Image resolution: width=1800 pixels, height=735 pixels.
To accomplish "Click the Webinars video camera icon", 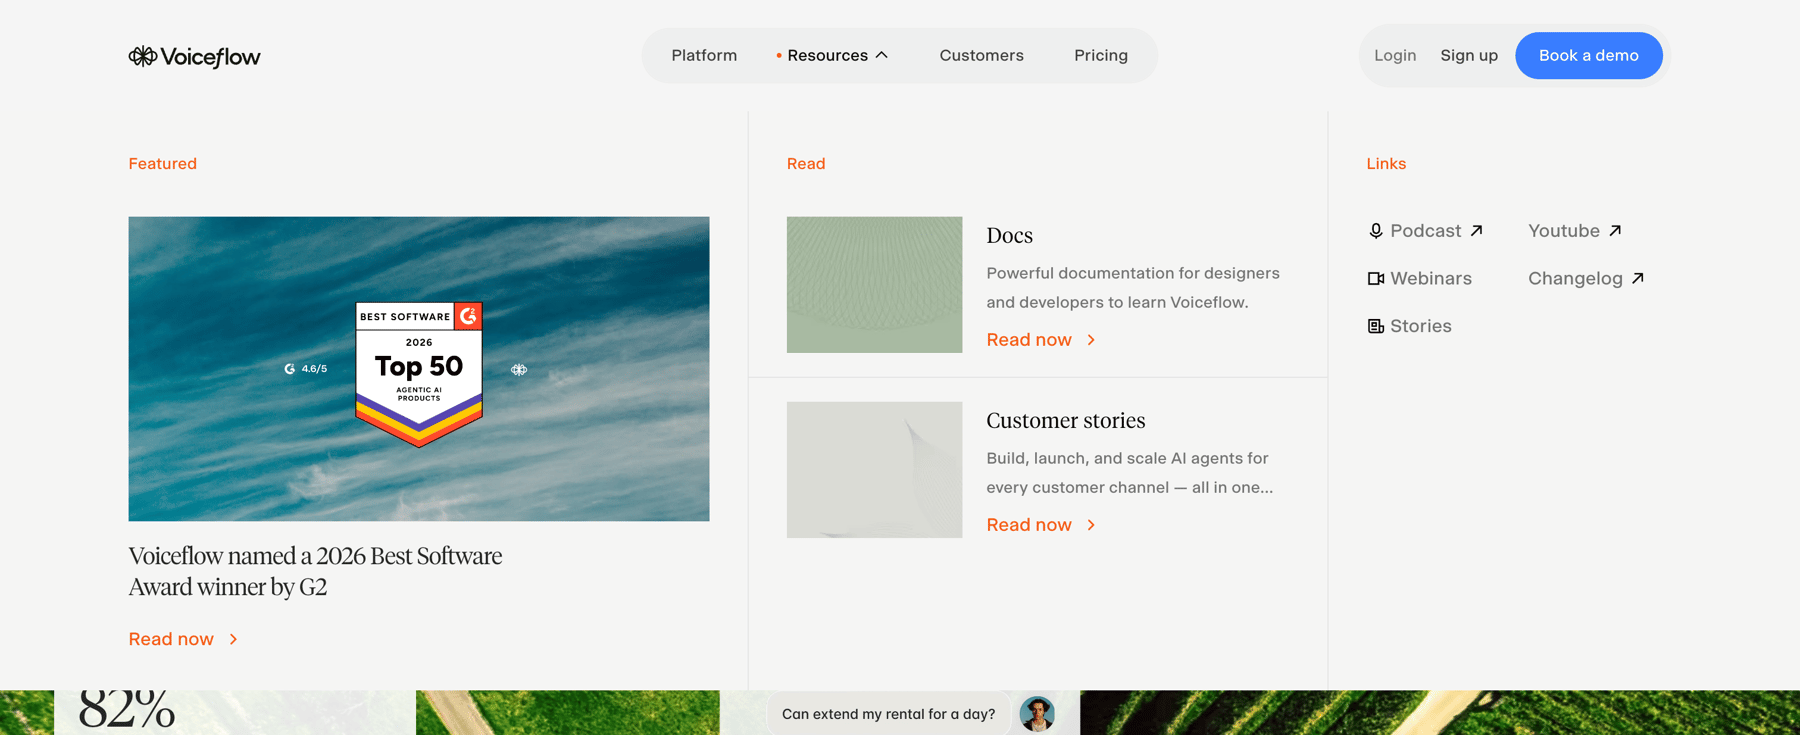I will coord(1376,279).
